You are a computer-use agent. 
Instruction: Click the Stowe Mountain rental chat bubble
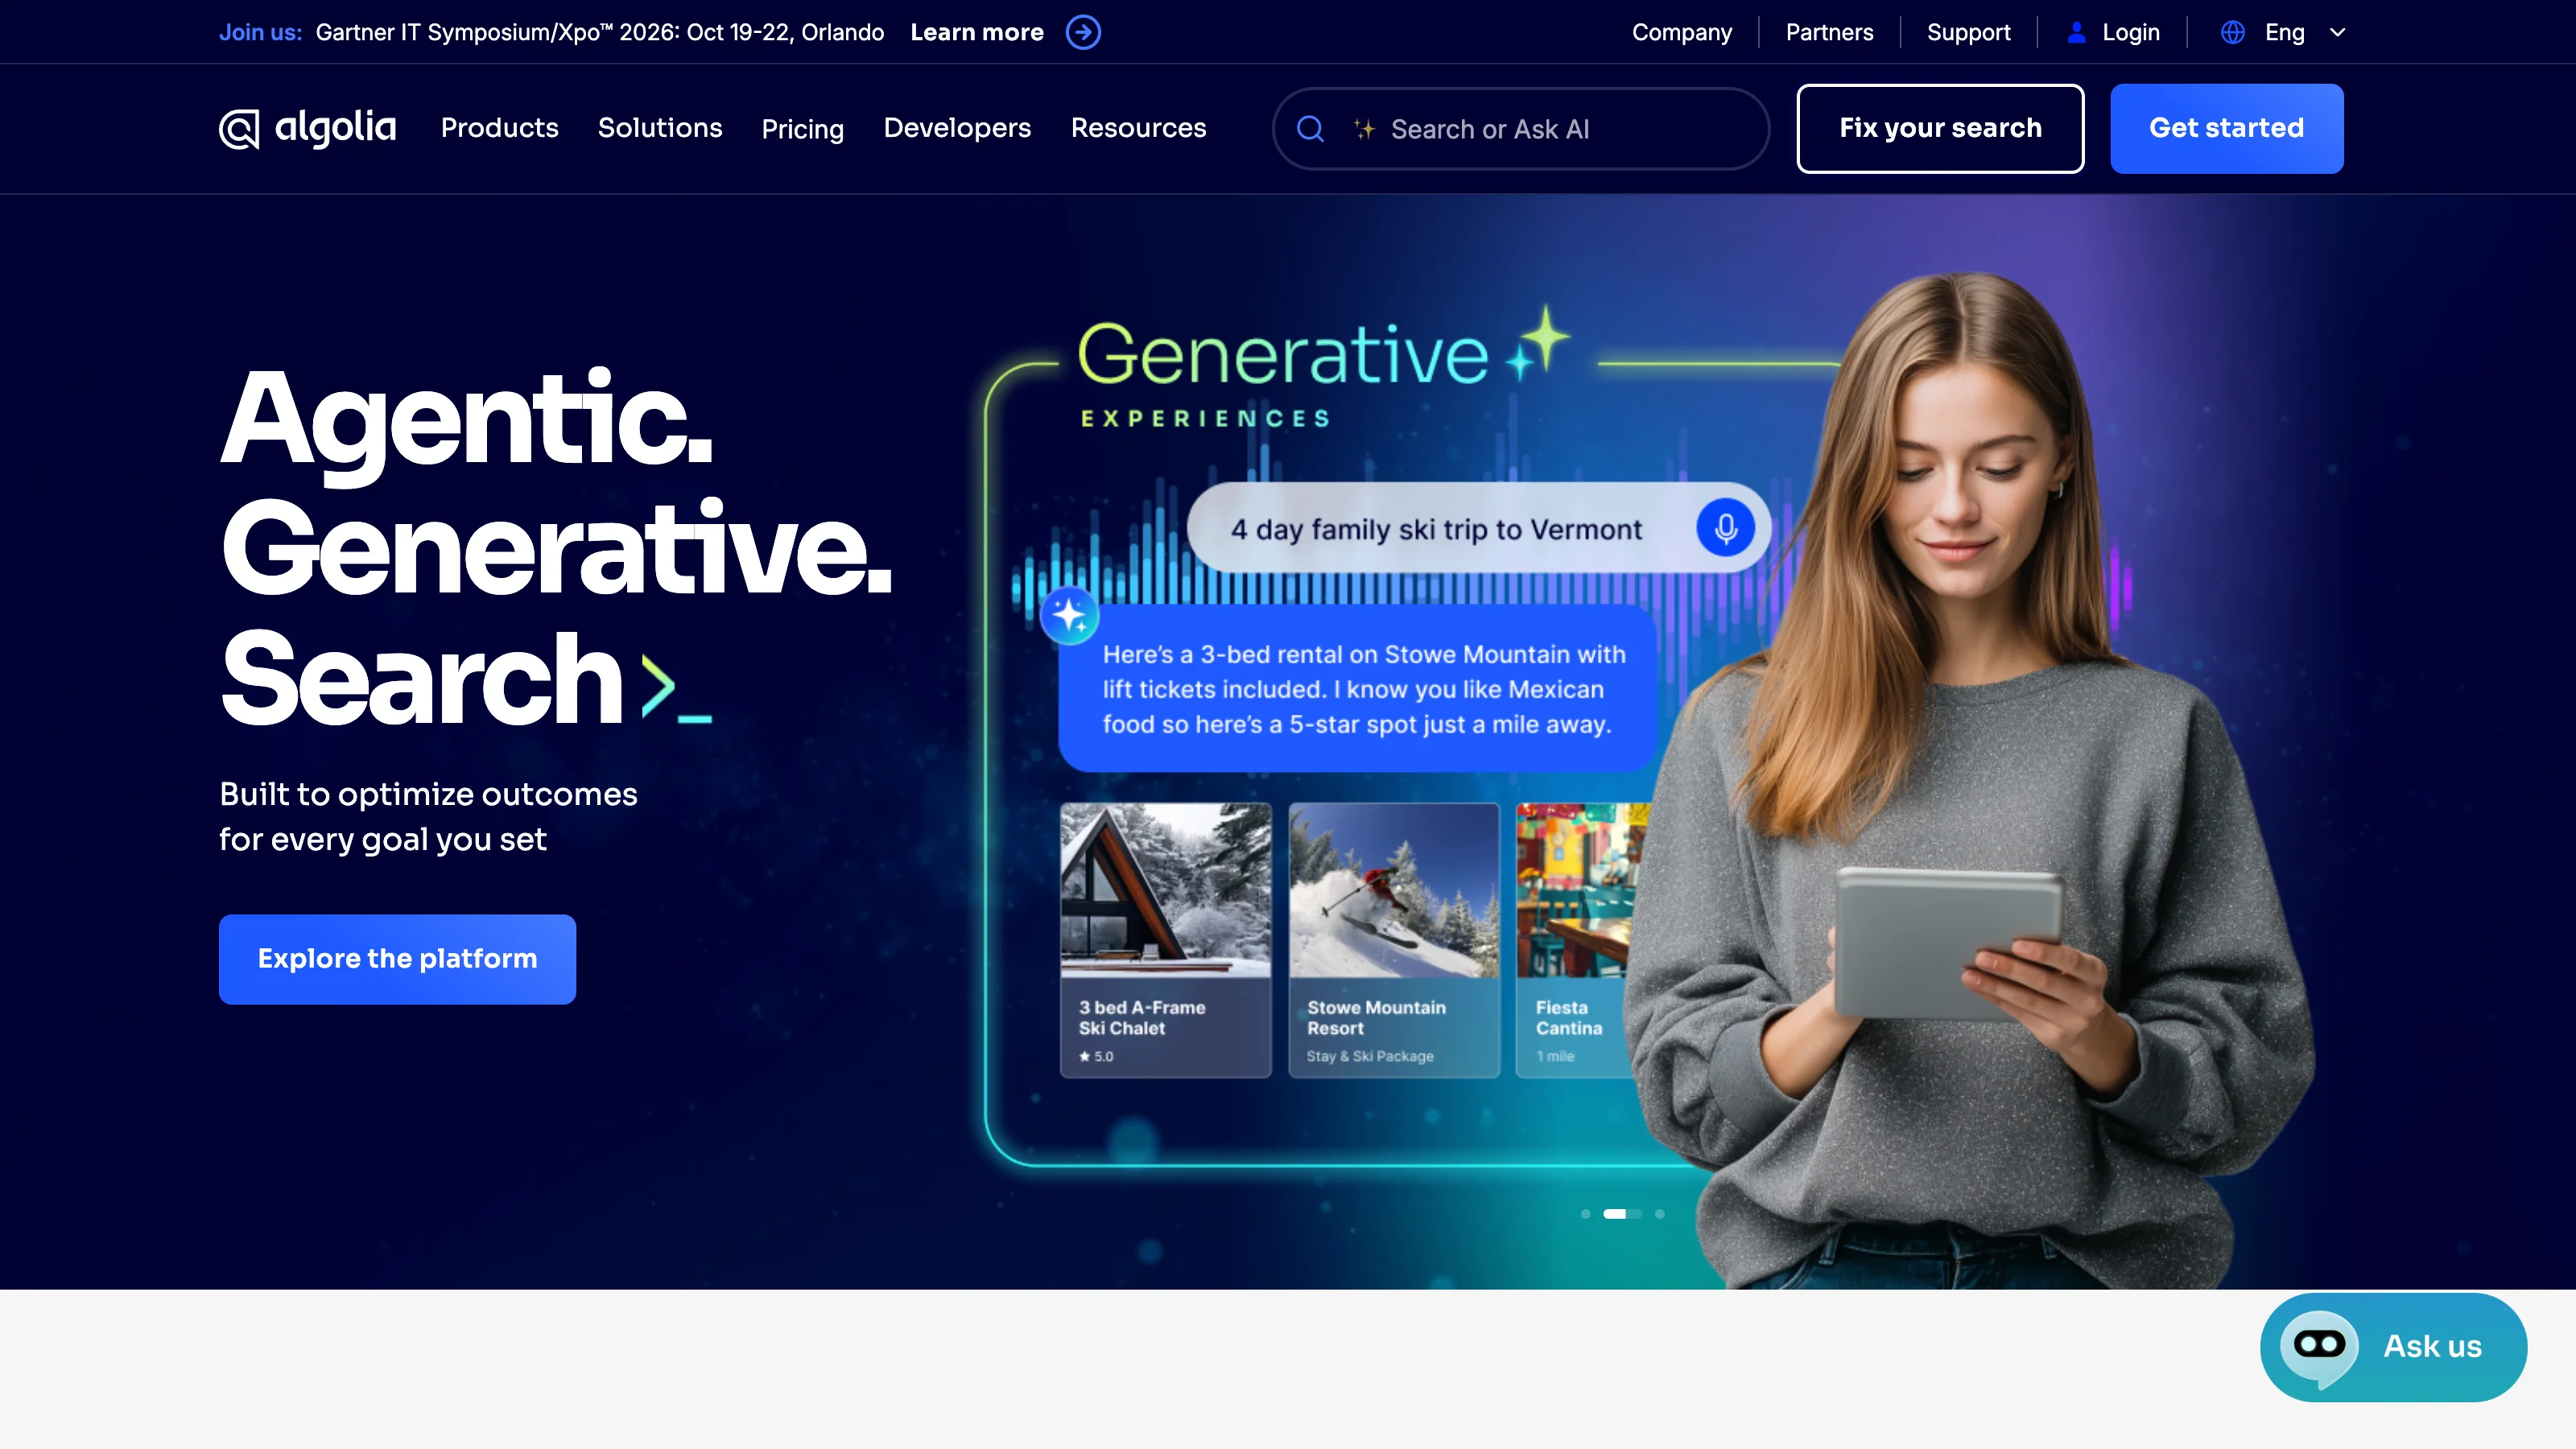pyautogui.click(x=1357, y=689)
